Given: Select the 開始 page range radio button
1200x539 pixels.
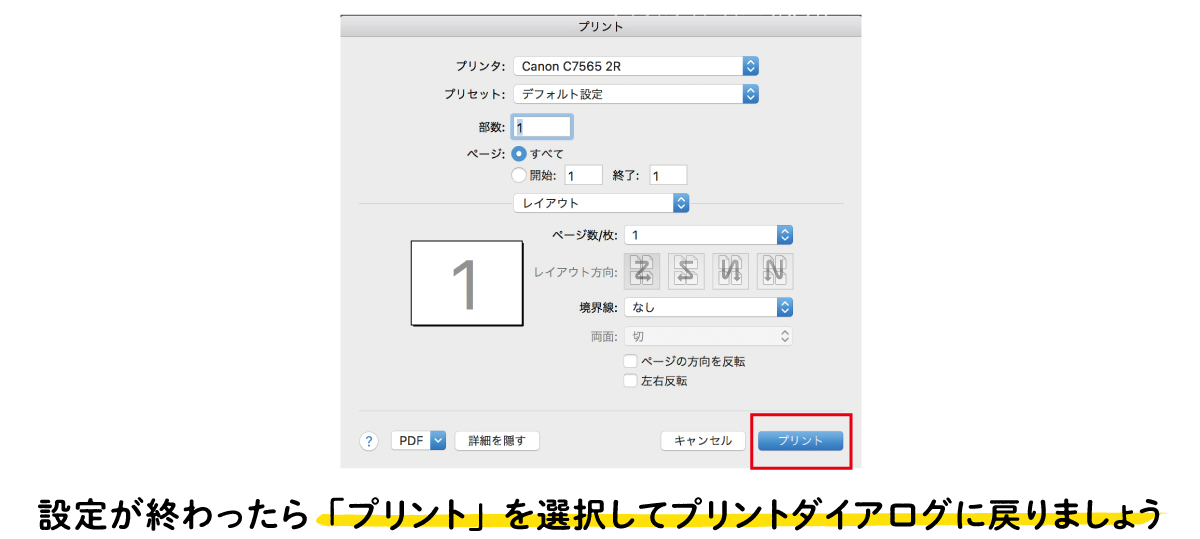Looking at the screenshot, I should 518,175.
